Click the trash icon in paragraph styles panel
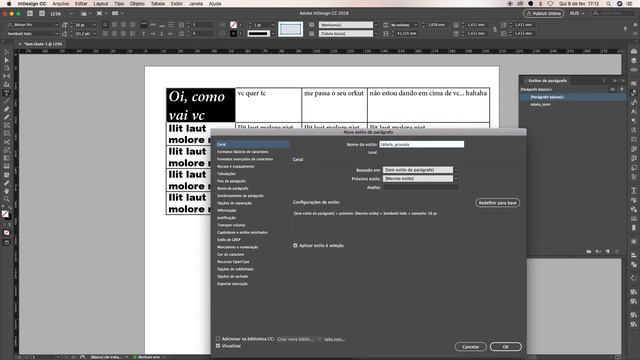This screenshot has height=360, width=640. click(617, 251)
